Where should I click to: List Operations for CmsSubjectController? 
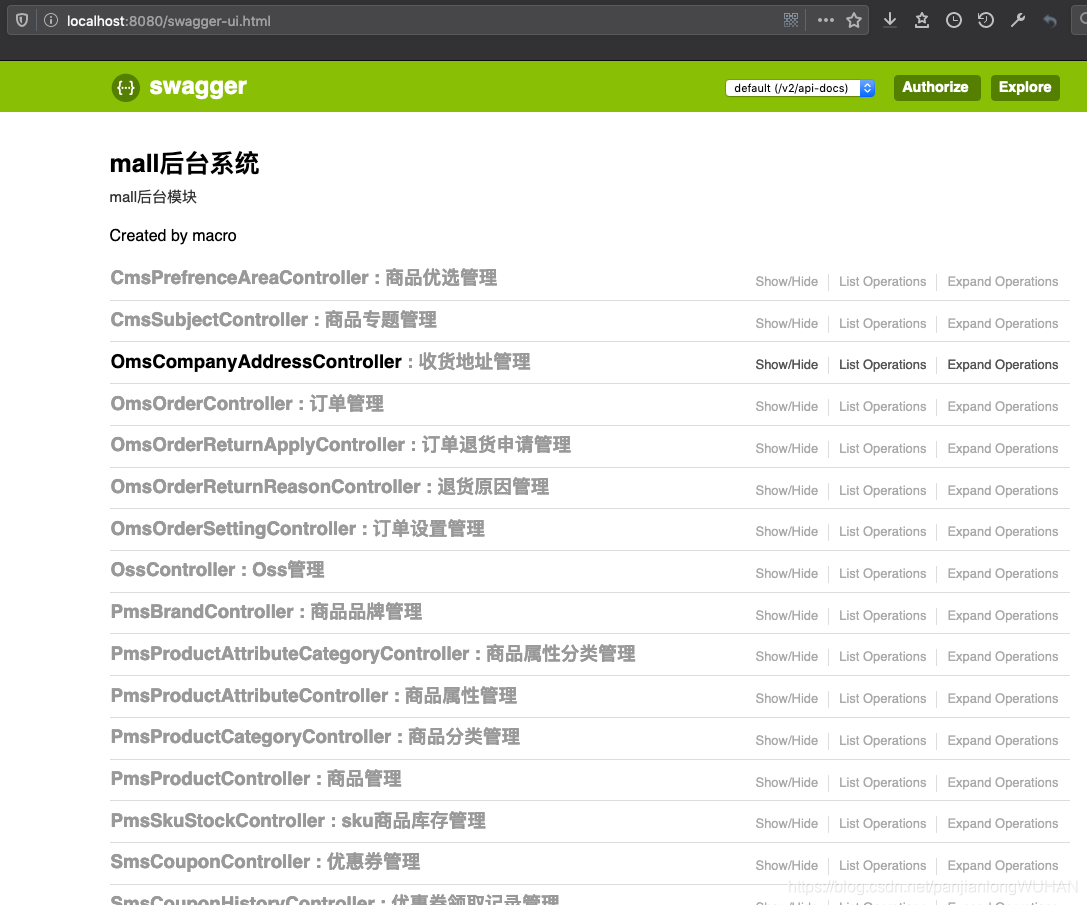(x=882, y=324)
